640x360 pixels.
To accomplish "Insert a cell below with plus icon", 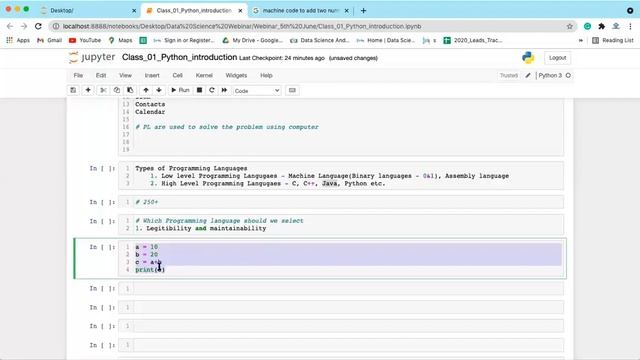I will pyautogui.click(x=88, y=90).
